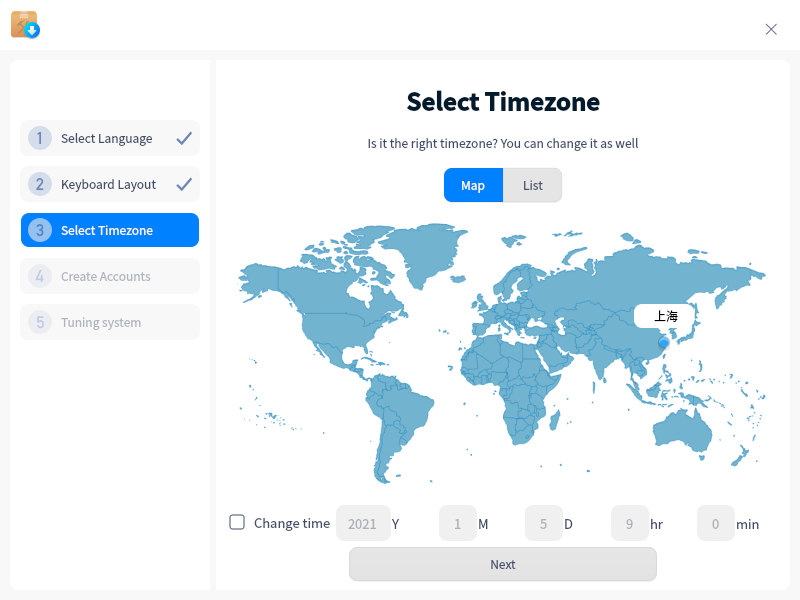Enable the Change time checkbox

click(x=237, y=522)
